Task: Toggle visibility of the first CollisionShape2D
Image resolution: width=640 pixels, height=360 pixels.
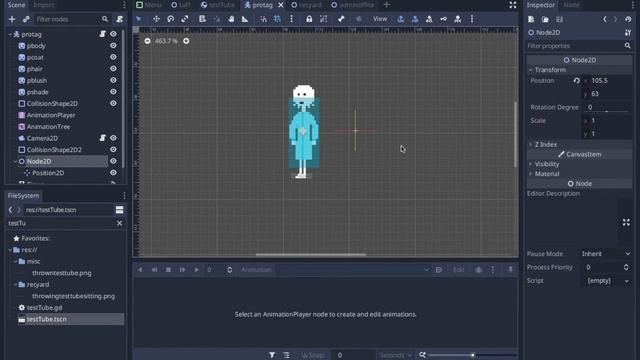Action: tap(113, 104)
